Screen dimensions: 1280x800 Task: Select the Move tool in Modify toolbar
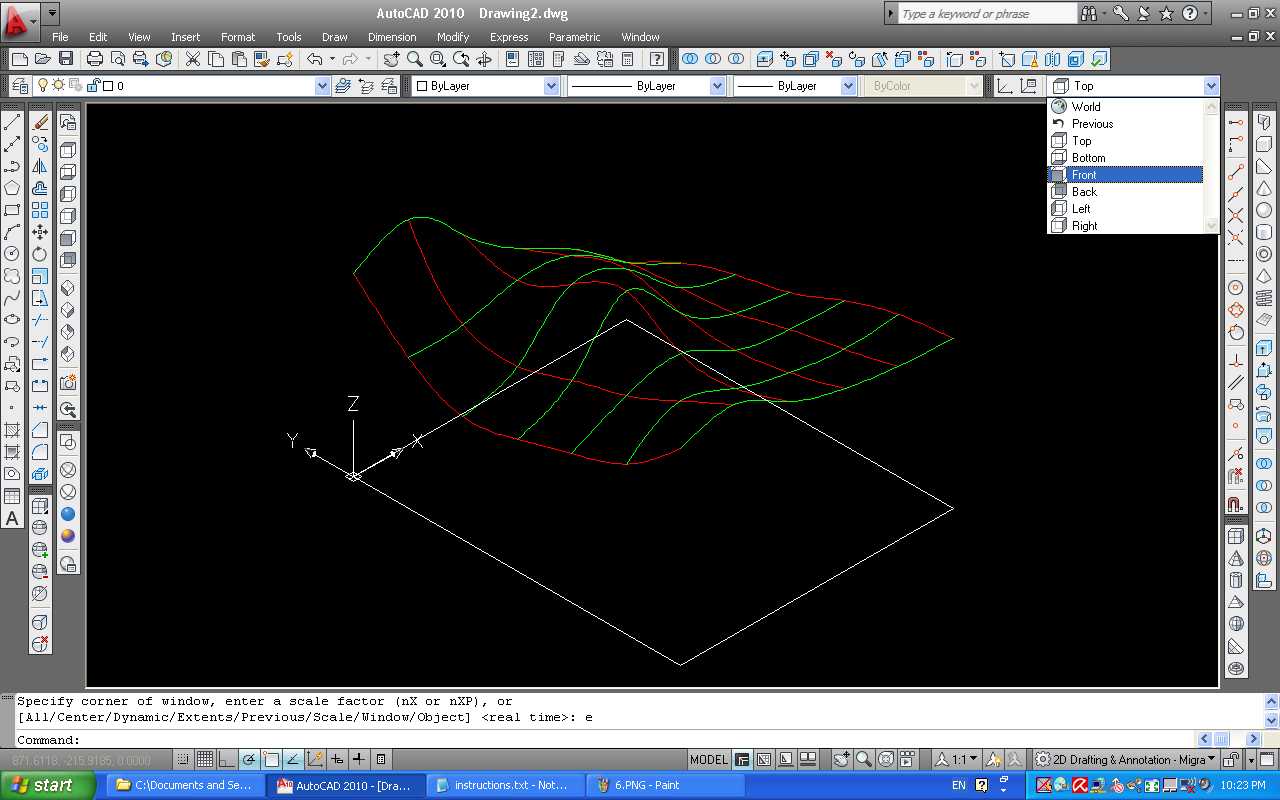click(40, 232)
